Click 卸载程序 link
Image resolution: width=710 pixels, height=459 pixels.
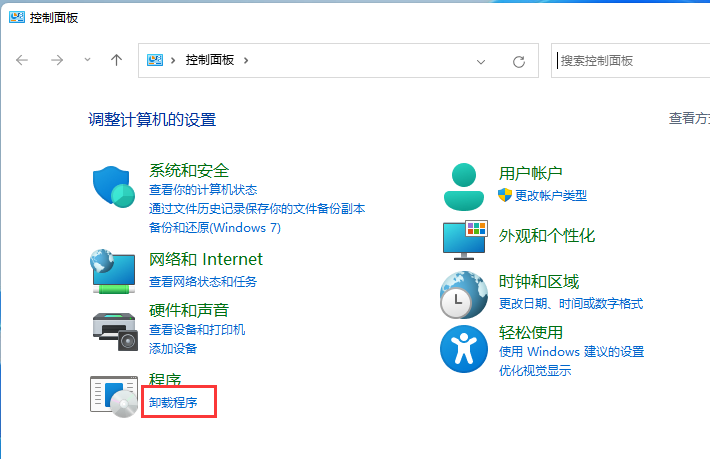[x=173, y=402]
